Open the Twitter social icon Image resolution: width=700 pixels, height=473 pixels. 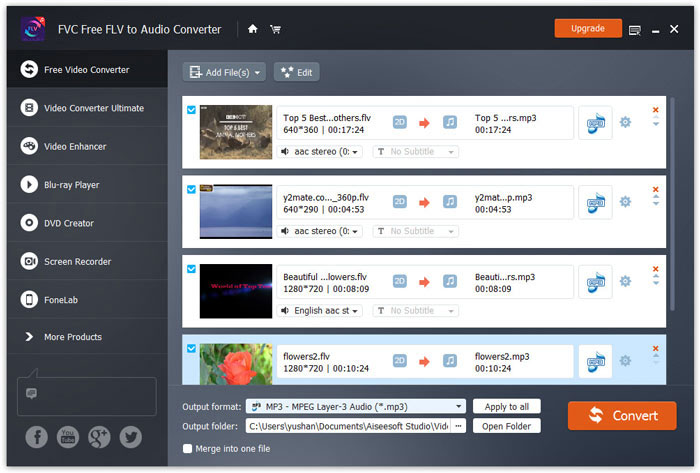[x=131, y=437]
